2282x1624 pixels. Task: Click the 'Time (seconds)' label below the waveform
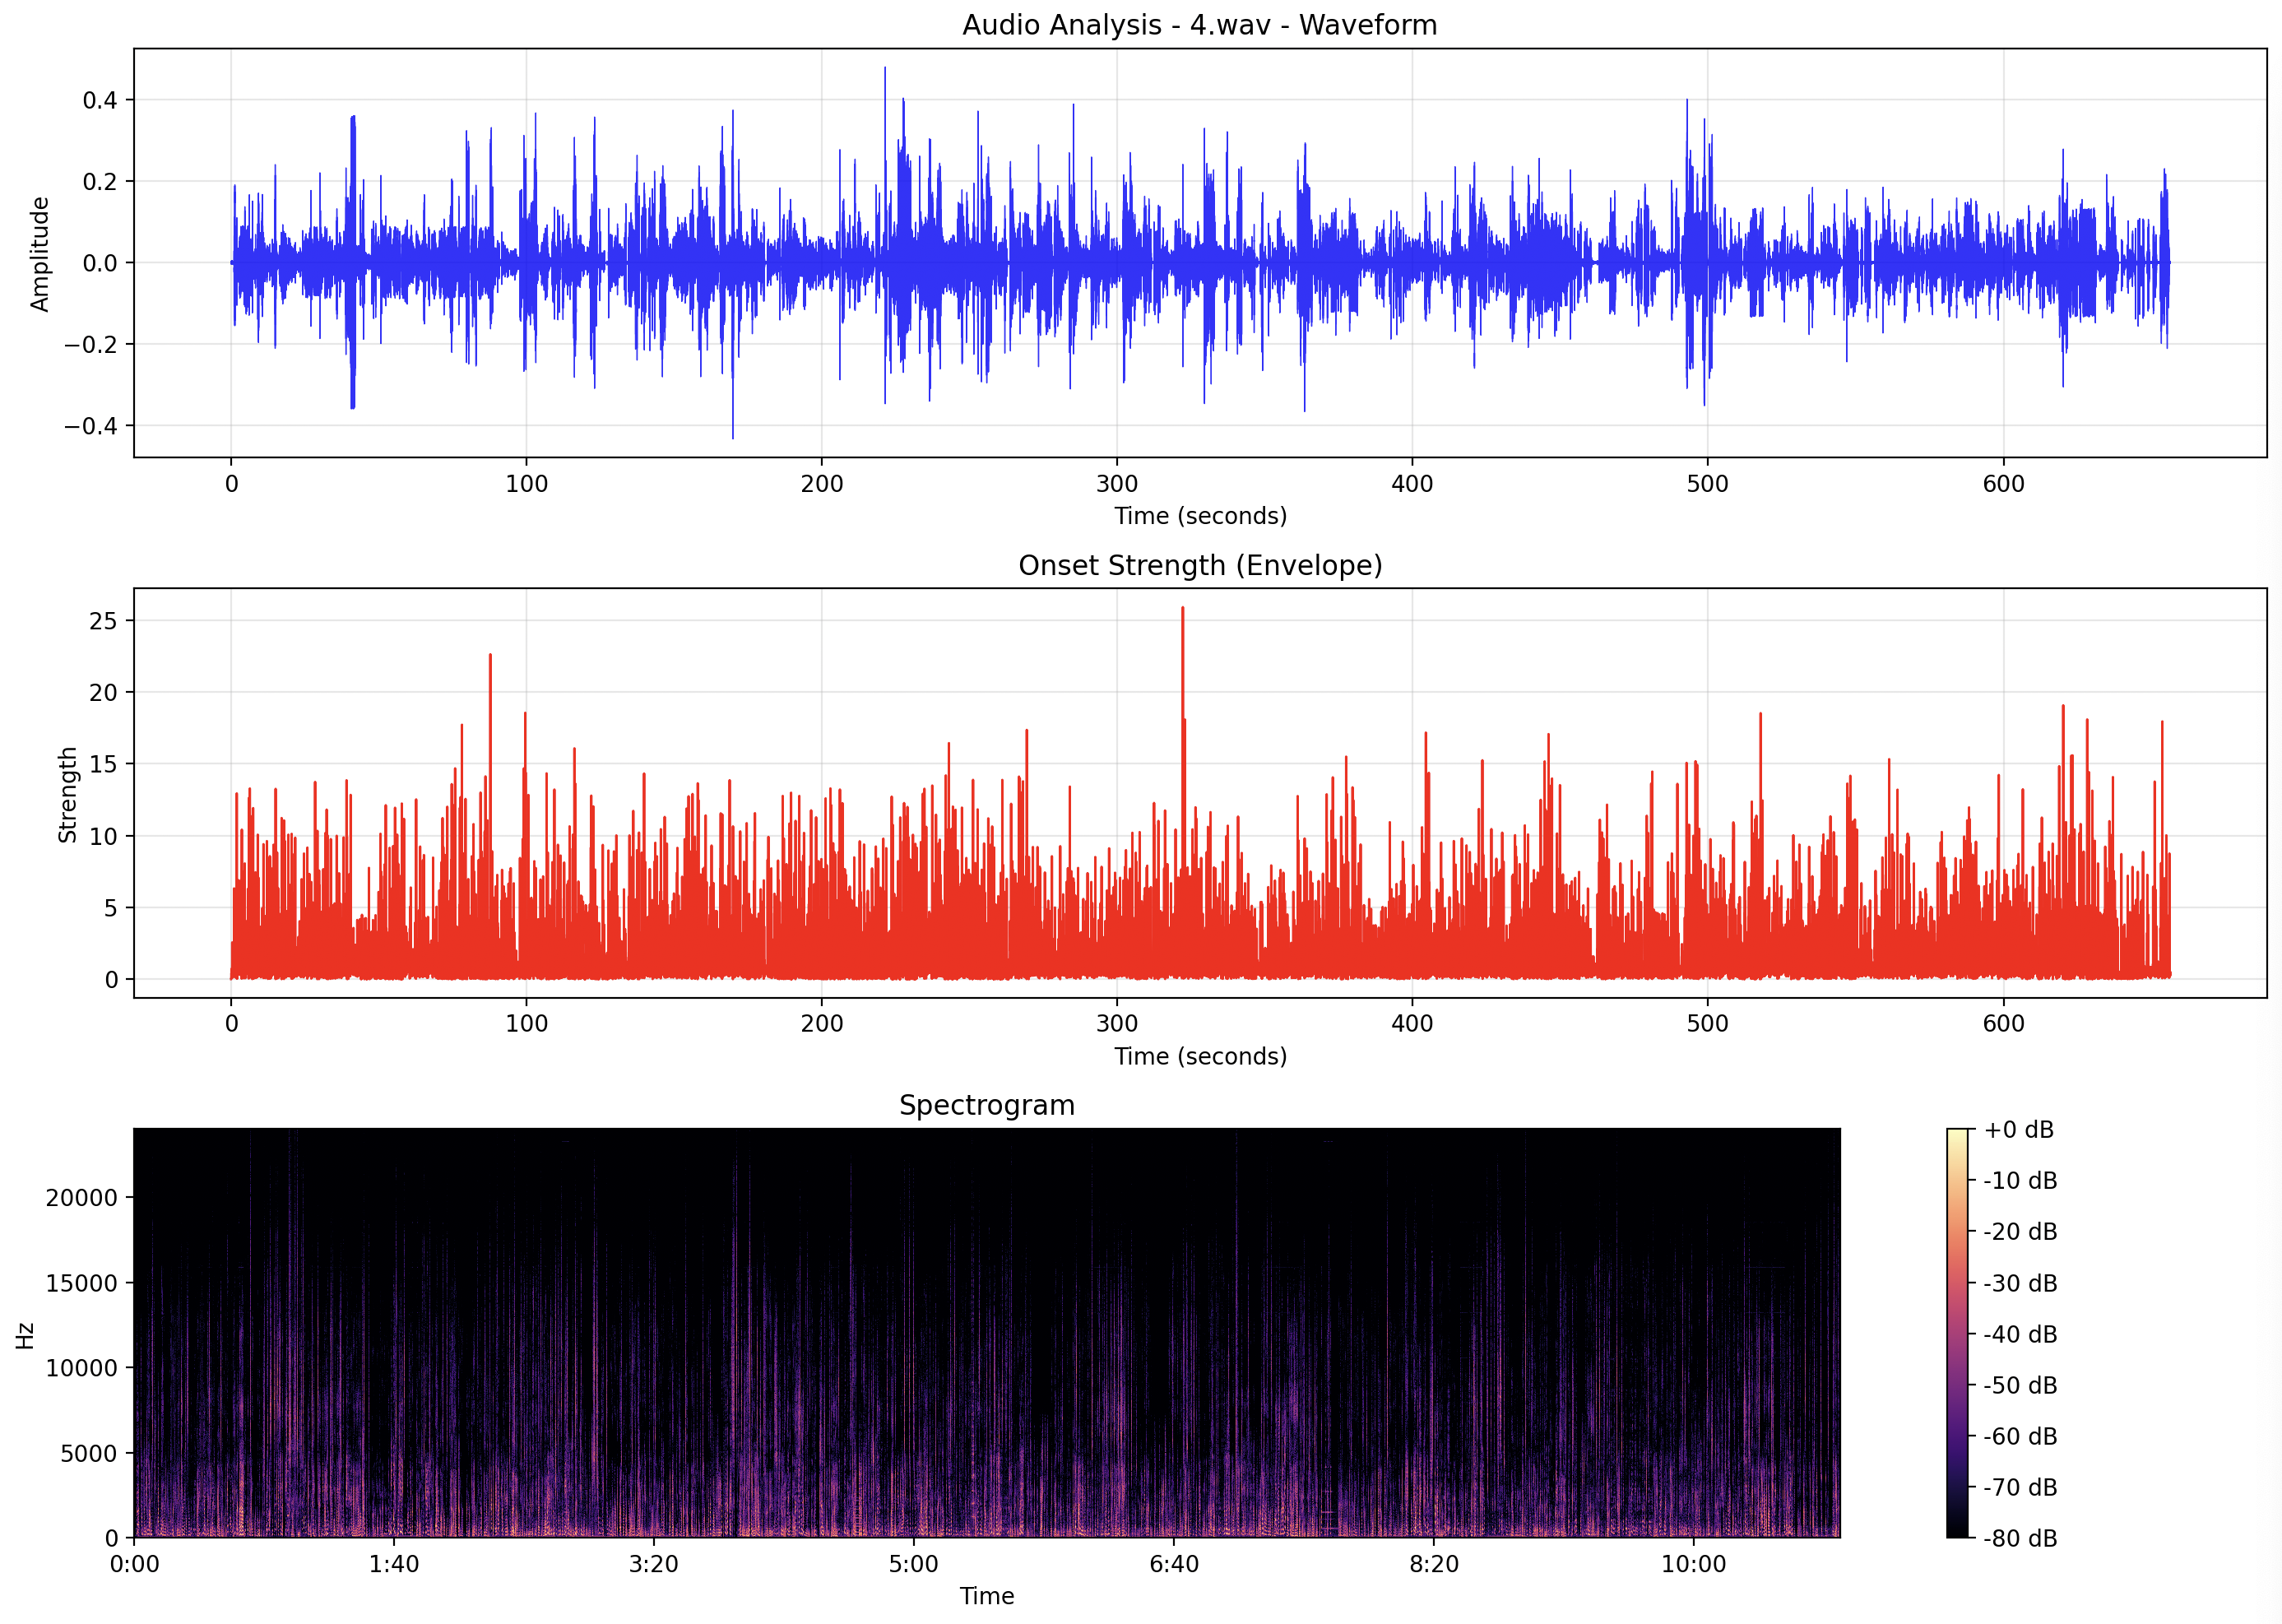1199,516
